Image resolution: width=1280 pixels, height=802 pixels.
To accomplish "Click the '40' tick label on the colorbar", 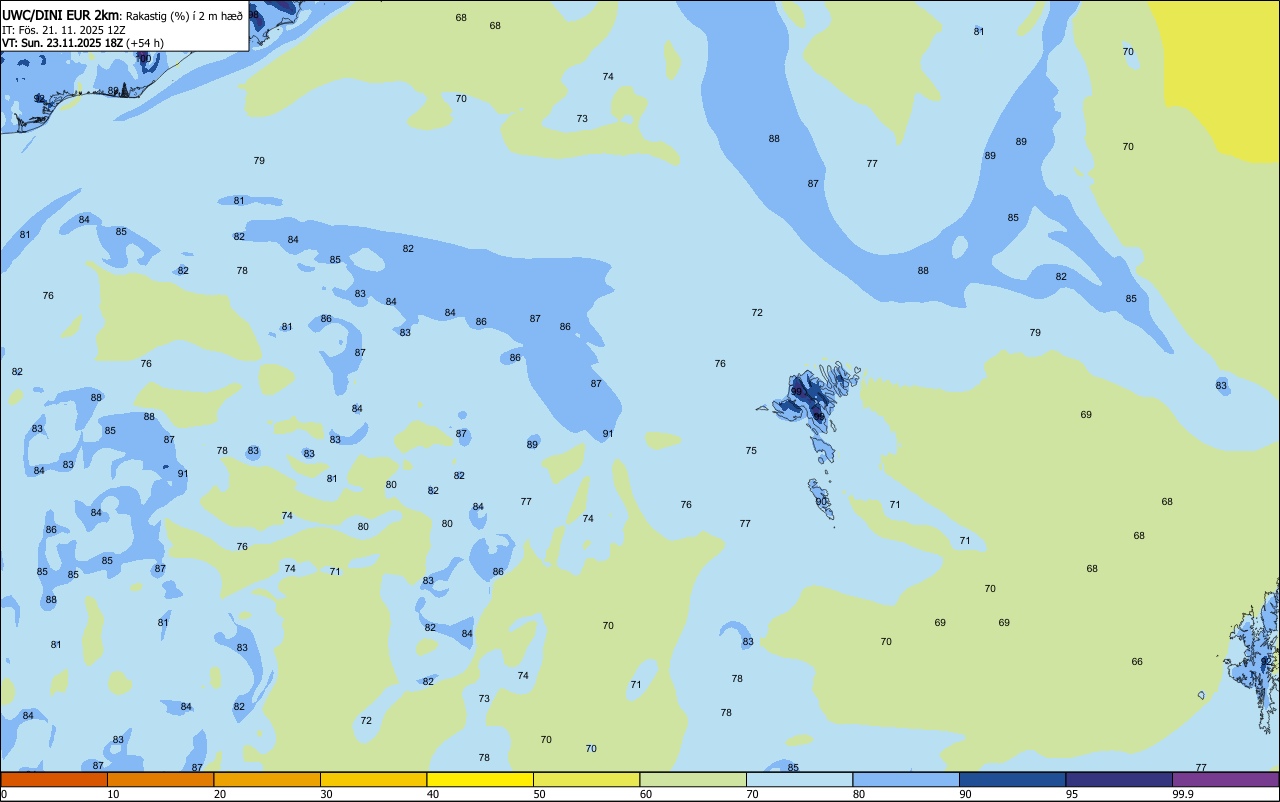I will (x=433, y=794).
